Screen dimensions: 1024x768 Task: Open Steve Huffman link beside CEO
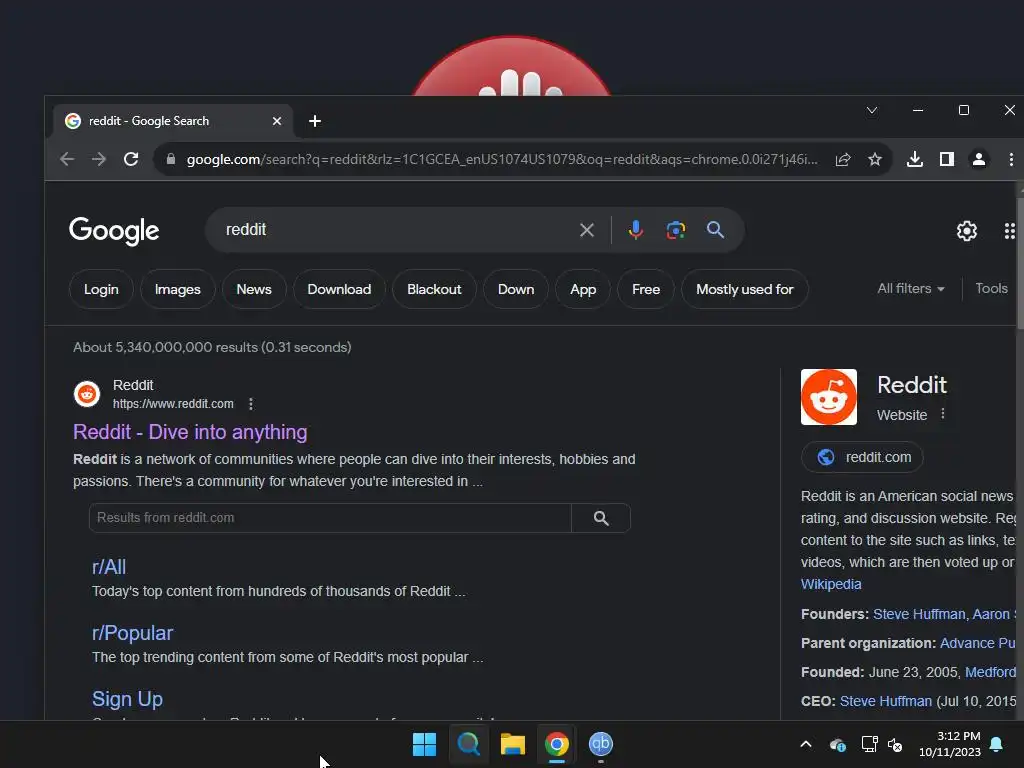(886, 701)
